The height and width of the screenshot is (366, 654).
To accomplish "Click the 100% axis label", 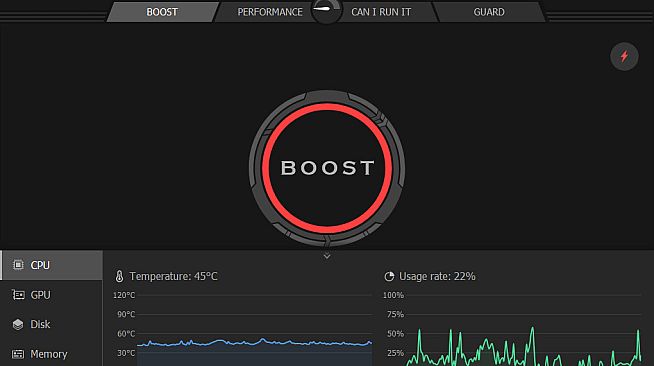I will coord(393,295).
